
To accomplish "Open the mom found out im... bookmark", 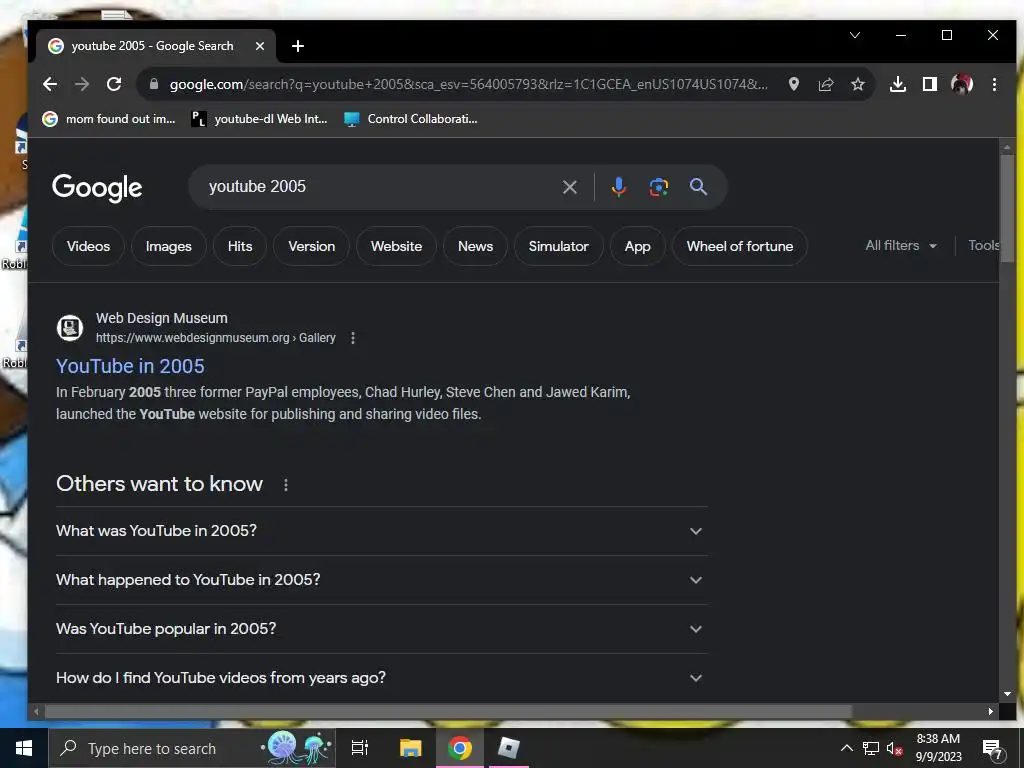I will [x=109, y=119].
